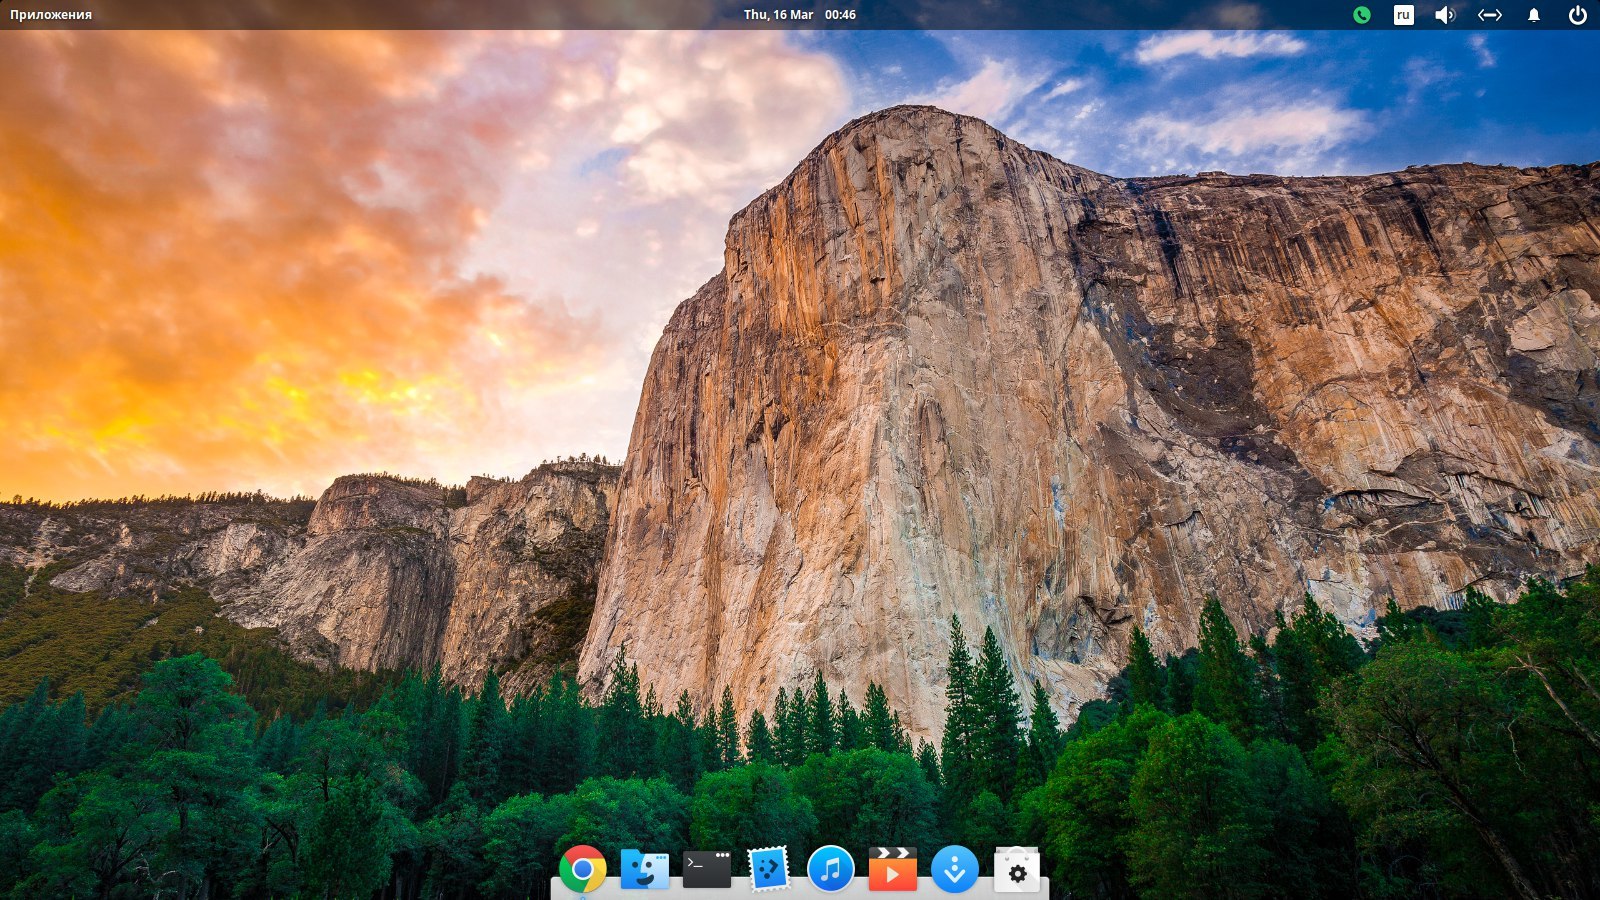Click the El Capitan cliff on wallpaper
Viewport: 1600px width, 900px height.
pos(900,400)
